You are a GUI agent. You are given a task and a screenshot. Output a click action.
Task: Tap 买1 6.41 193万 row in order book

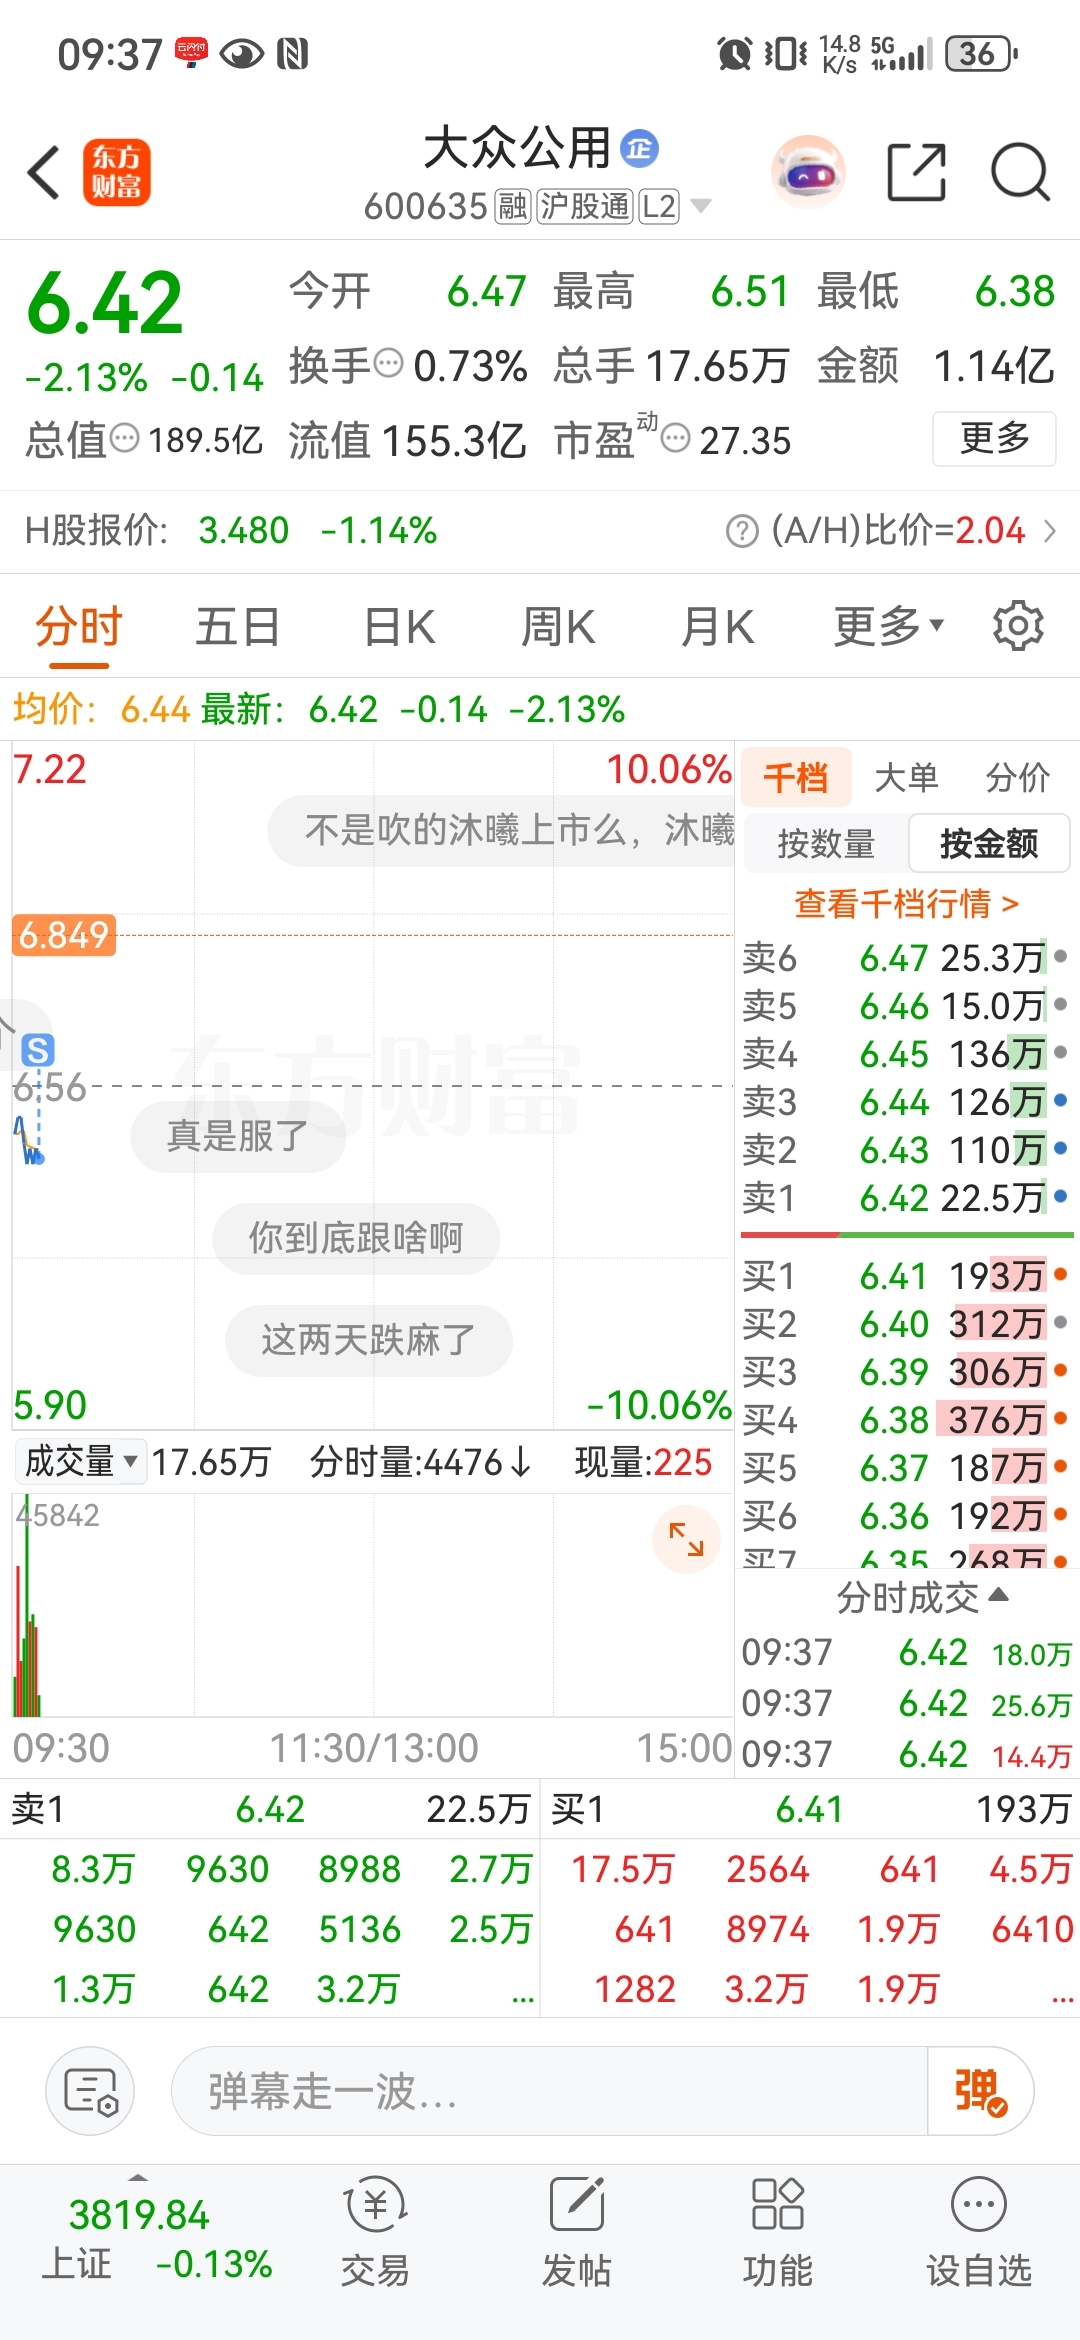(905, 1276)
